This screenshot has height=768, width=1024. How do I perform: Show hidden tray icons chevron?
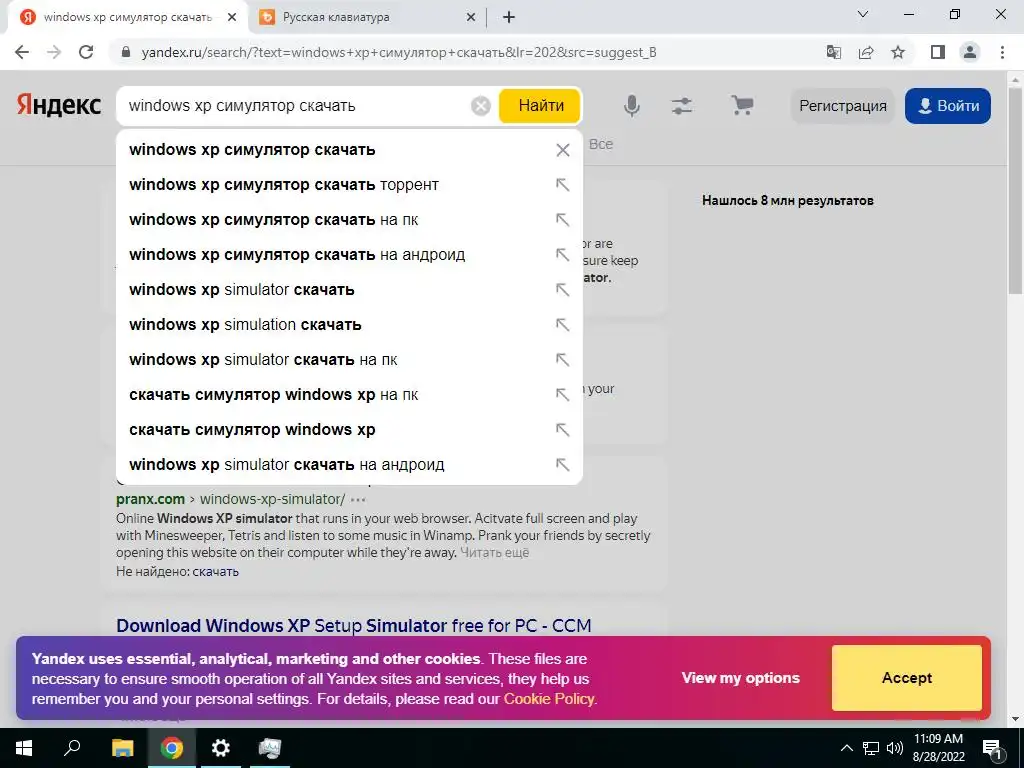tap(846, 748)
